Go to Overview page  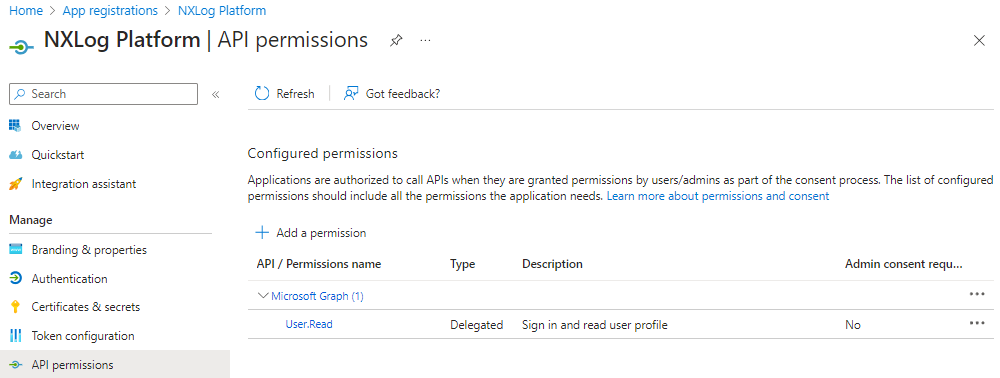(55, 126)
